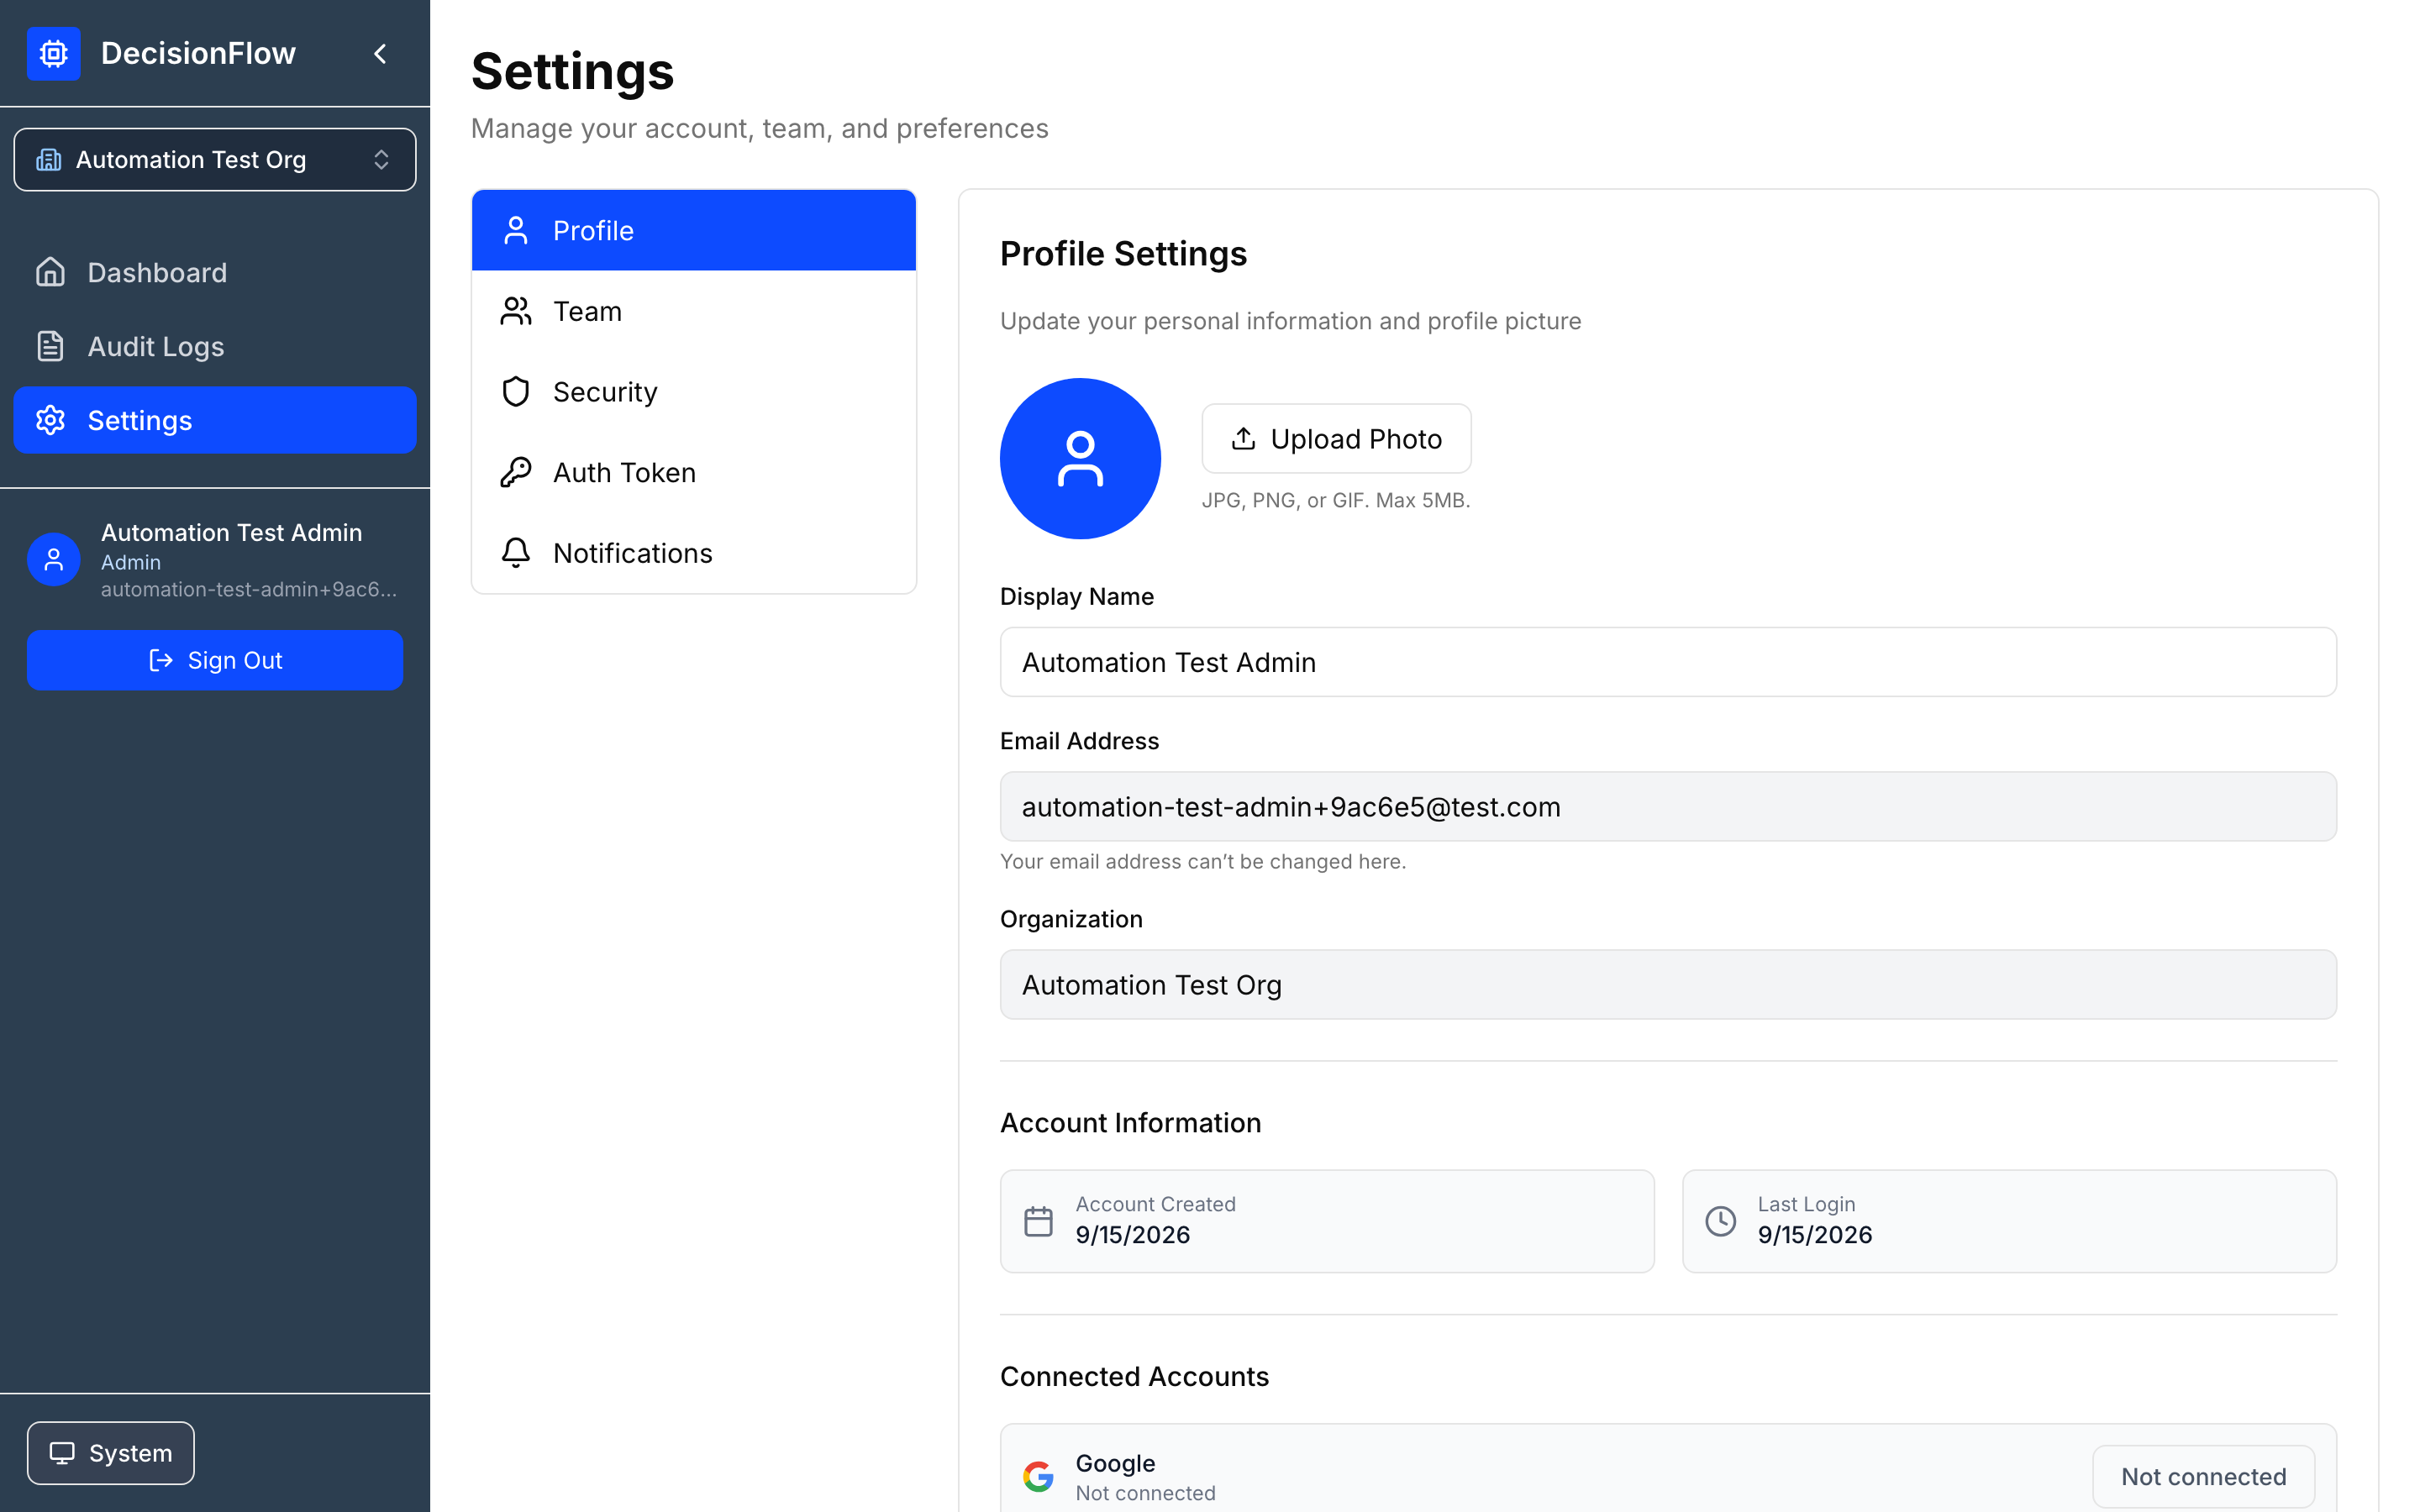Open the System theme selector
This screenshot has height=1512, width=2420.
(x=111, y=1453)
